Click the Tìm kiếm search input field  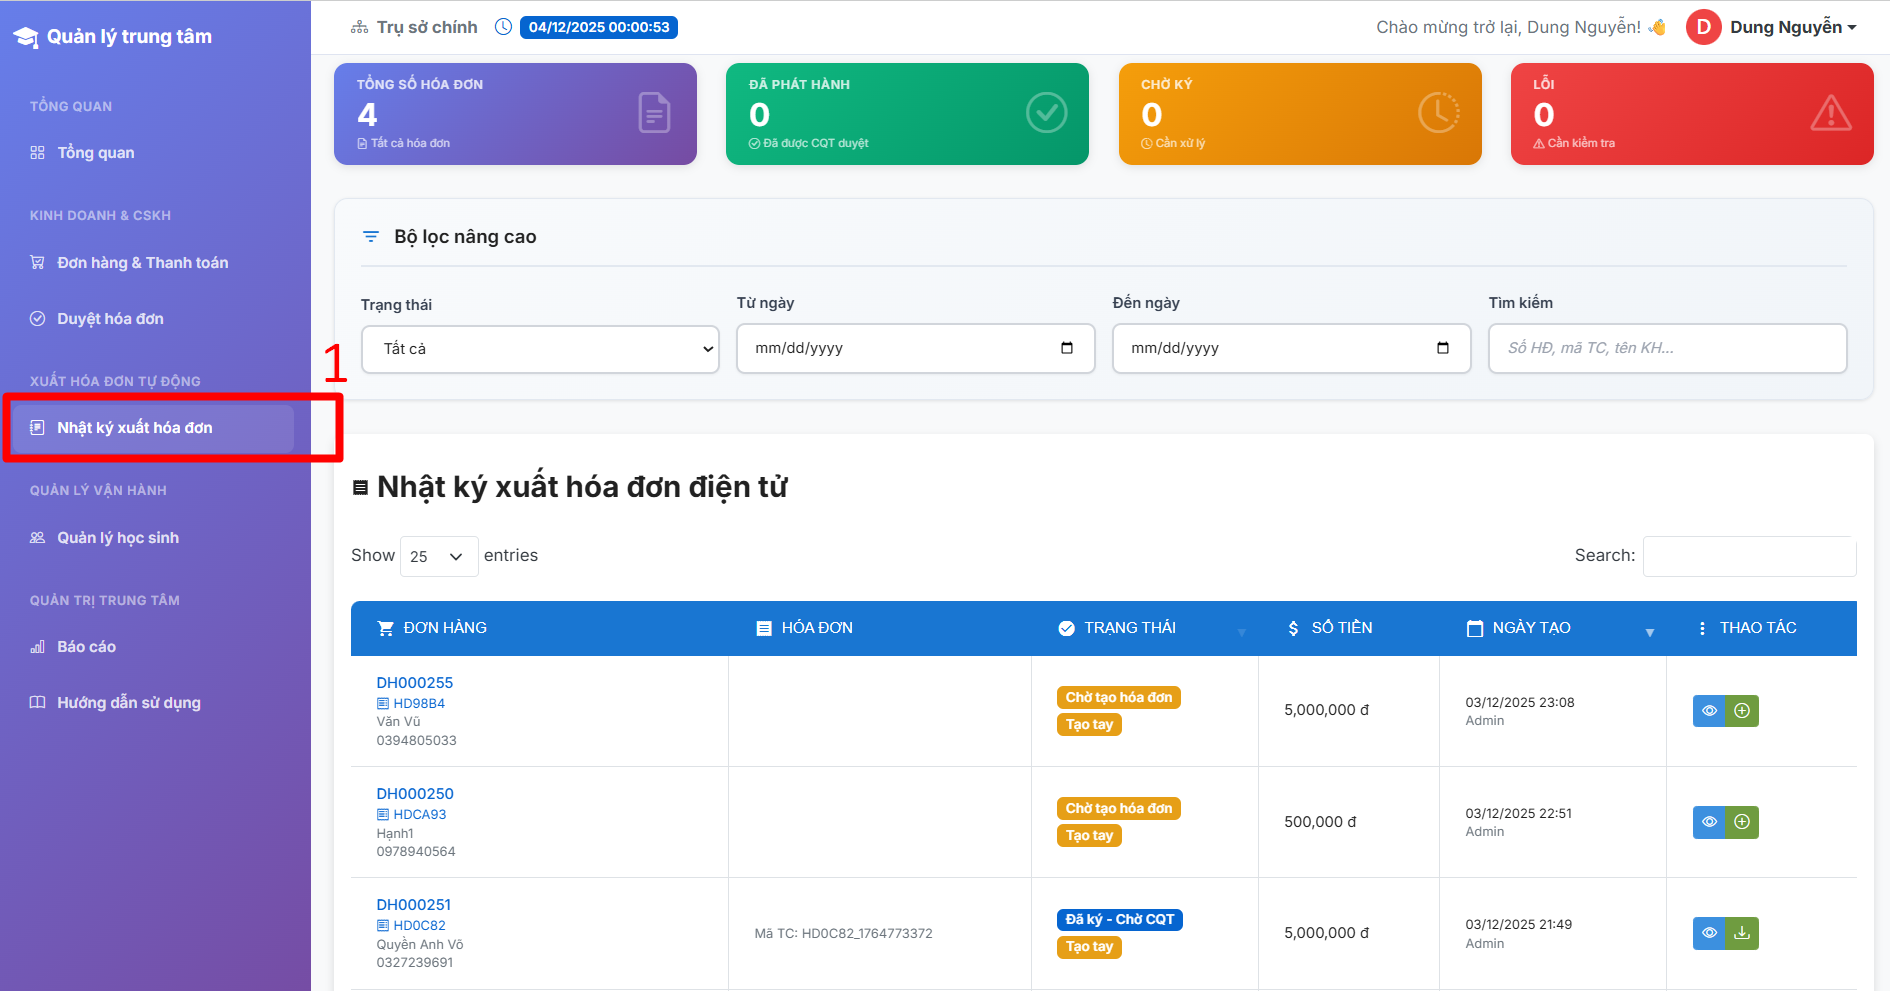coord(1666,348)
